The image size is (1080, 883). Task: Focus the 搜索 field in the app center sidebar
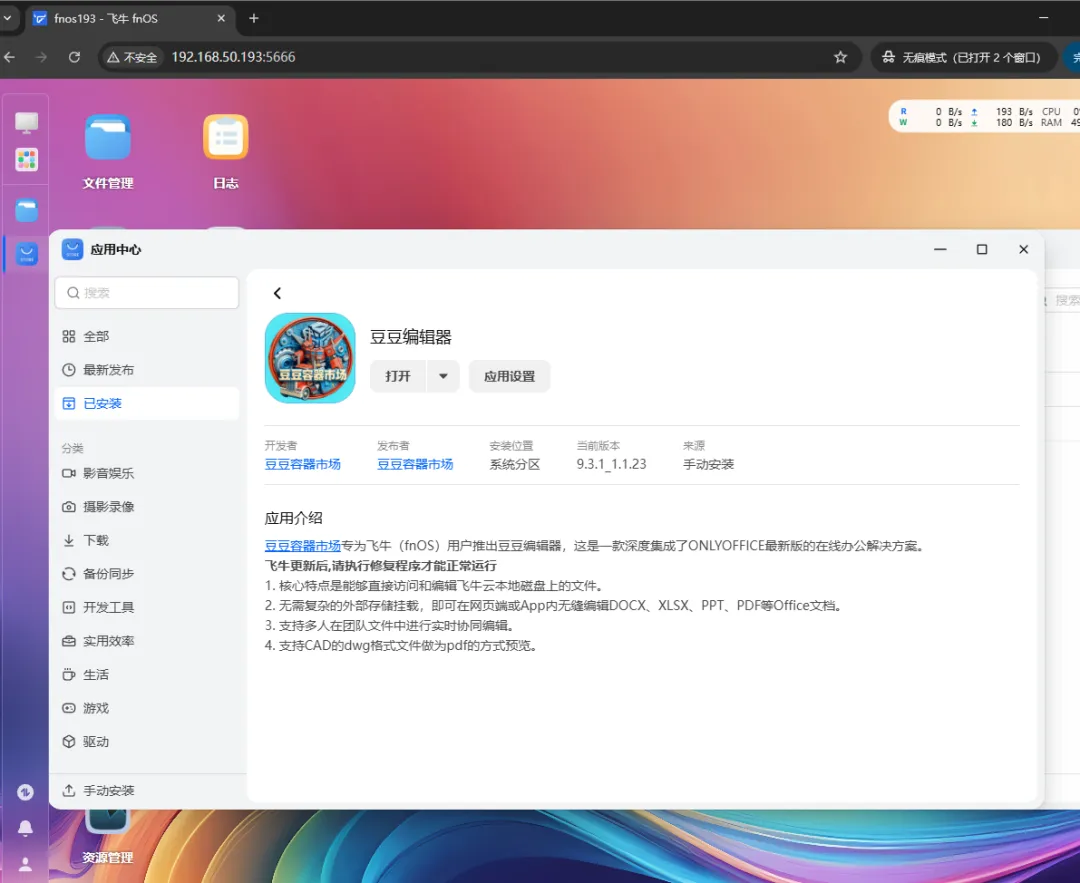click(147, 293)
